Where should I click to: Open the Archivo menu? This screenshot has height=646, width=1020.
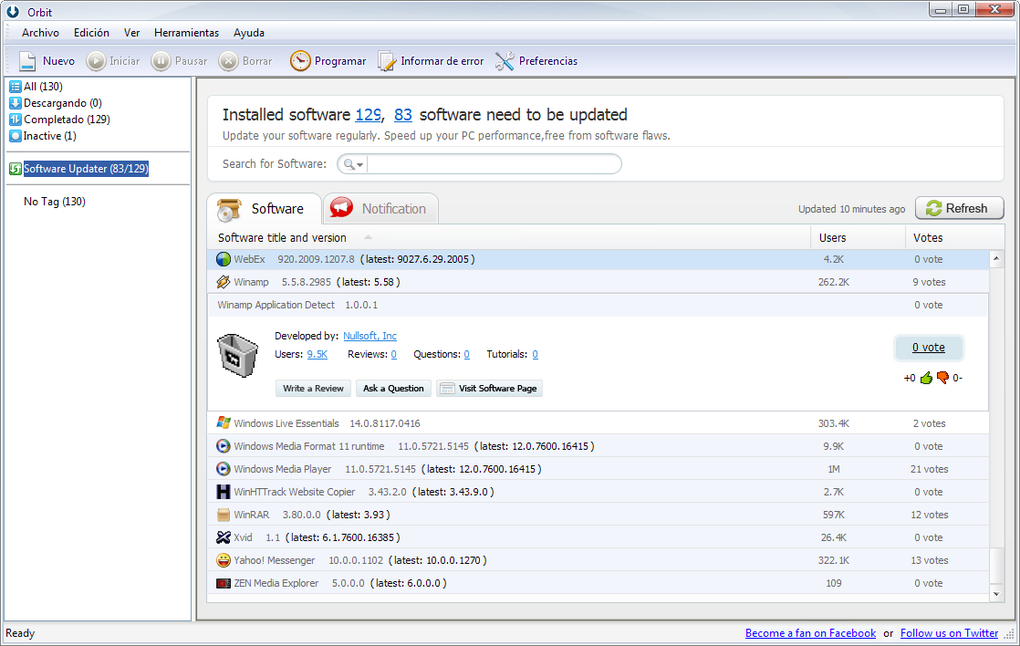[40, 32]
